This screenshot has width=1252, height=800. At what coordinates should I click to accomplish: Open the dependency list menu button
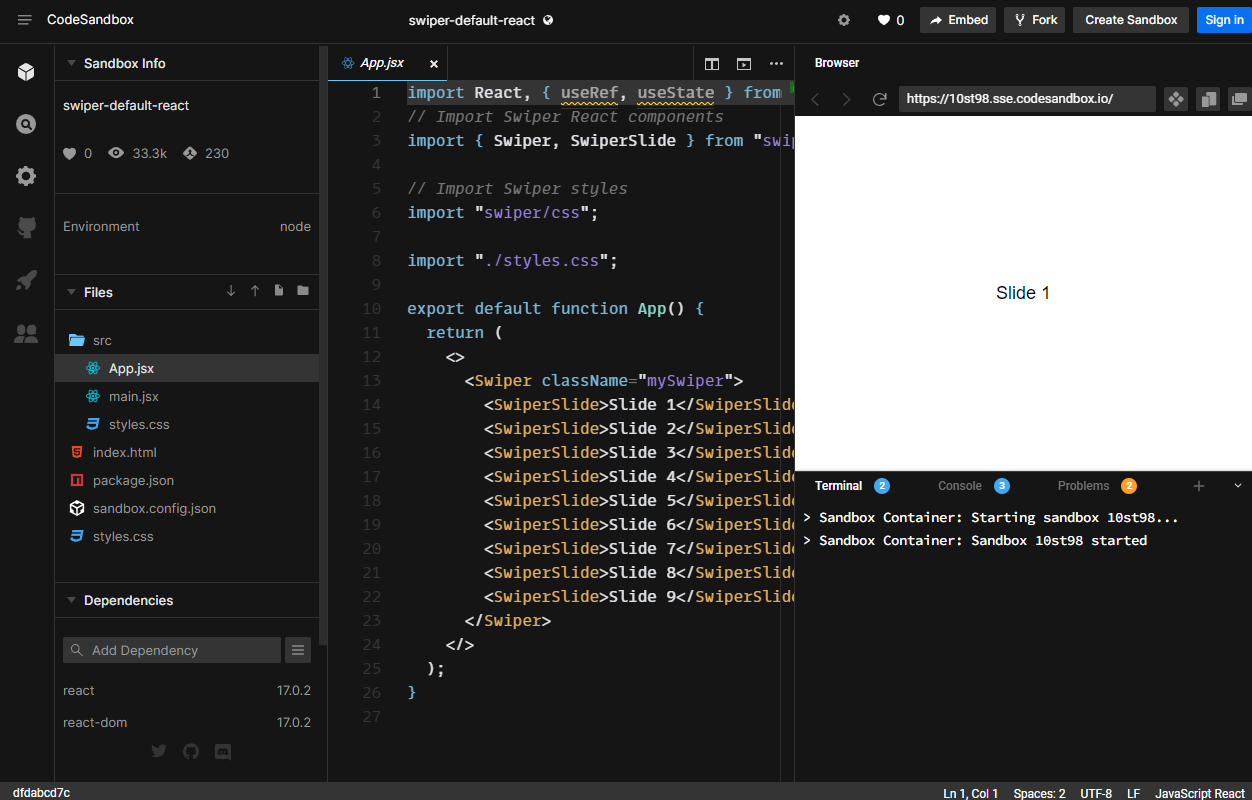pos(298,650)
